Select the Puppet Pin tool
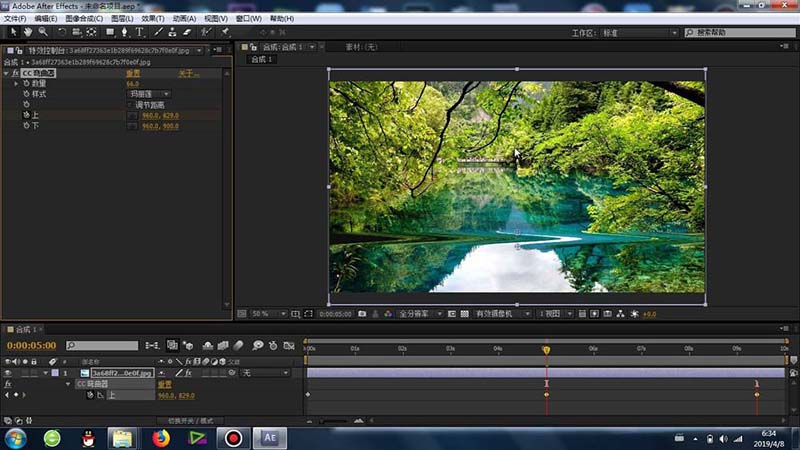Screen dimensions: 800x450 tap(224, 32)
